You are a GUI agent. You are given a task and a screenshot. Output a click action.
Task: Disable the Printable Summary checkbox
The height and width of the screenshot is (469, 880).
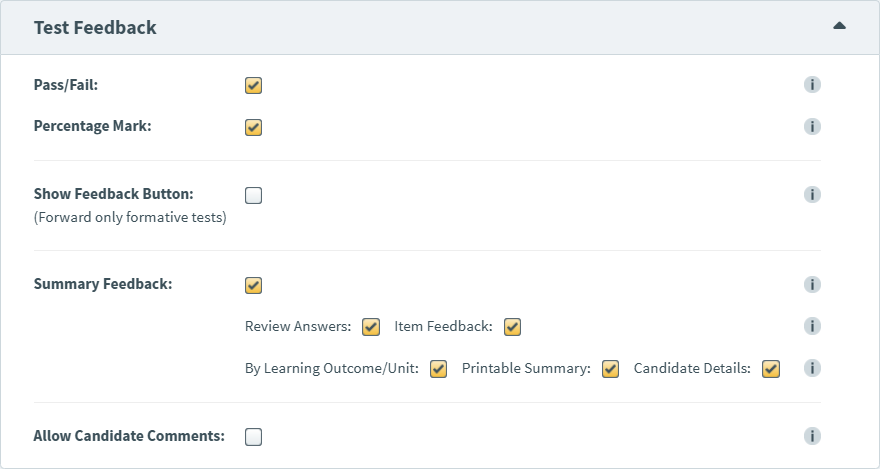point(610,368)
